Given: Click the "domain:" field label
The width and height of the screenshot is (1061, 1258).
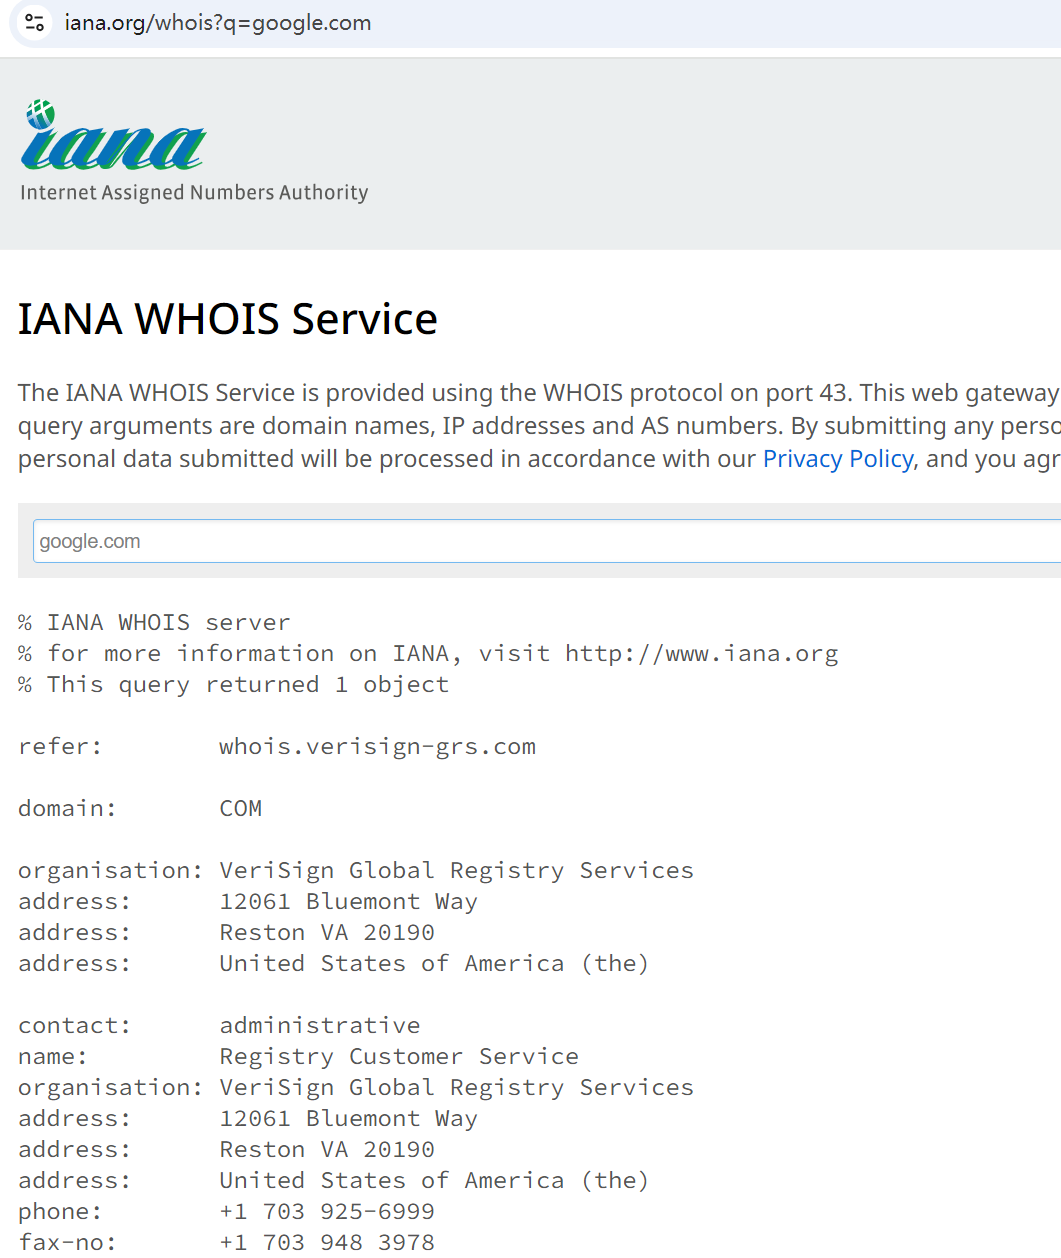Looking at the screenshot, I should click(67, 808).
